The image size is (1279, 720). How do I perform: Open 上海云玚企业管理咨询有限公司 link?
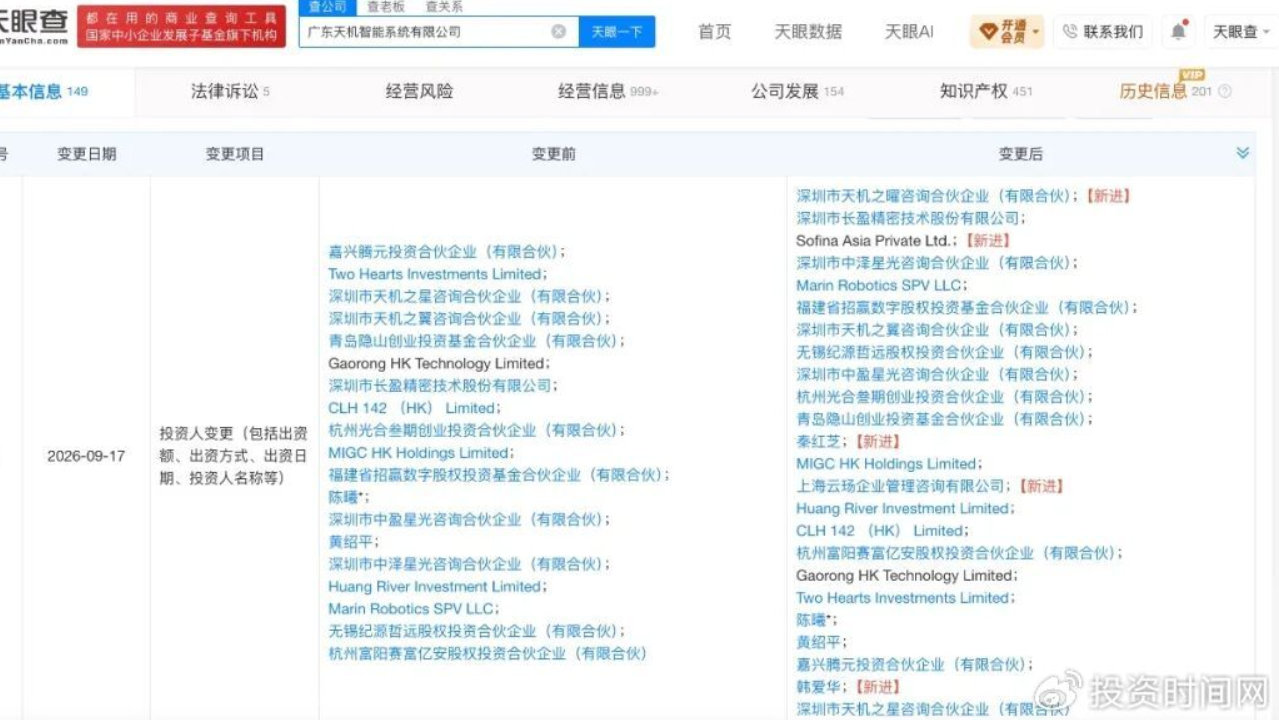(x=902, y=486)
